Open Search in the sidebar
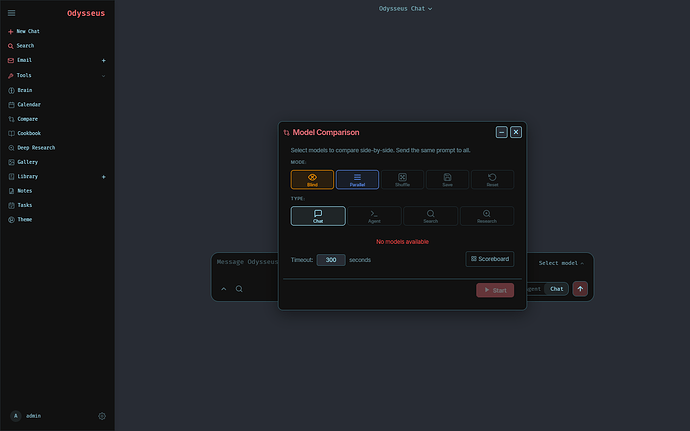Image resolution: width=690 pixels, height=431 pixels. pos(21,46)
